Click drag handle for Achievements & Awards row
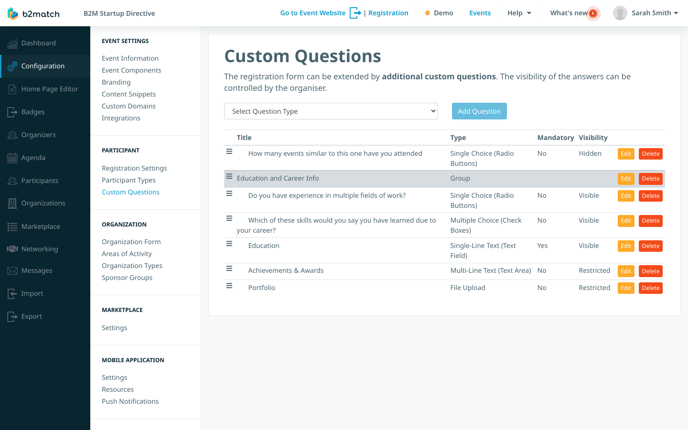This screenshot has width=688, height=430. (229, 269)
